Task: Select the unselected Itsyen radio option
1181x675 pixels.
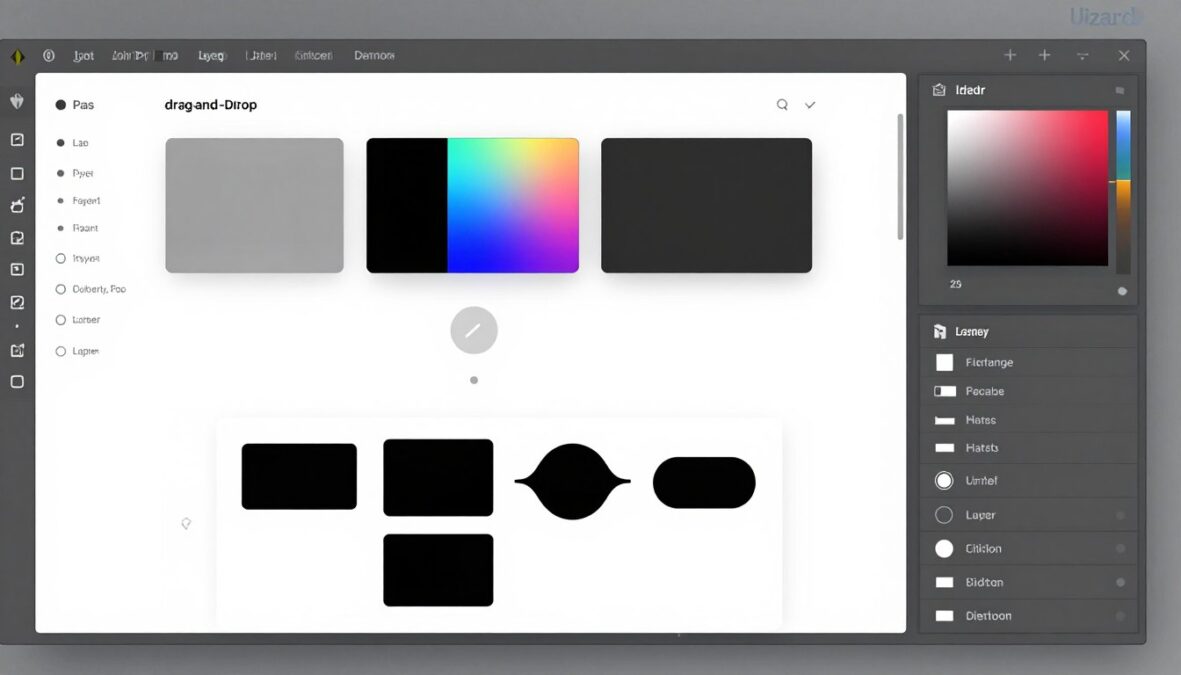Action: coord(61,258)
